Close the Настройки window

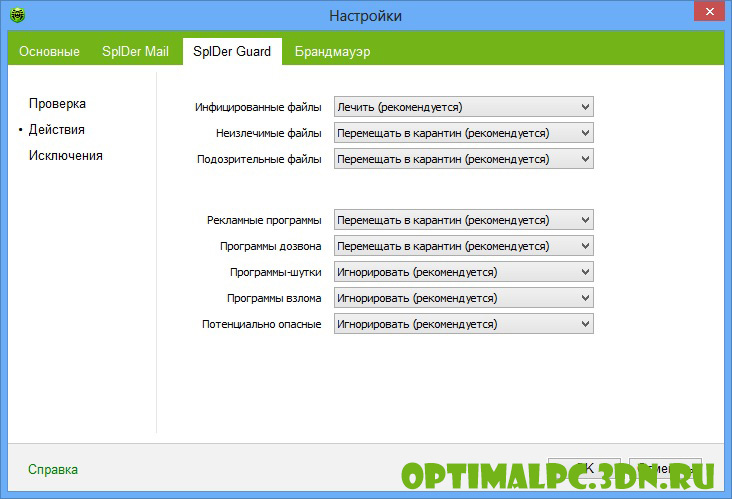(709, 11)
